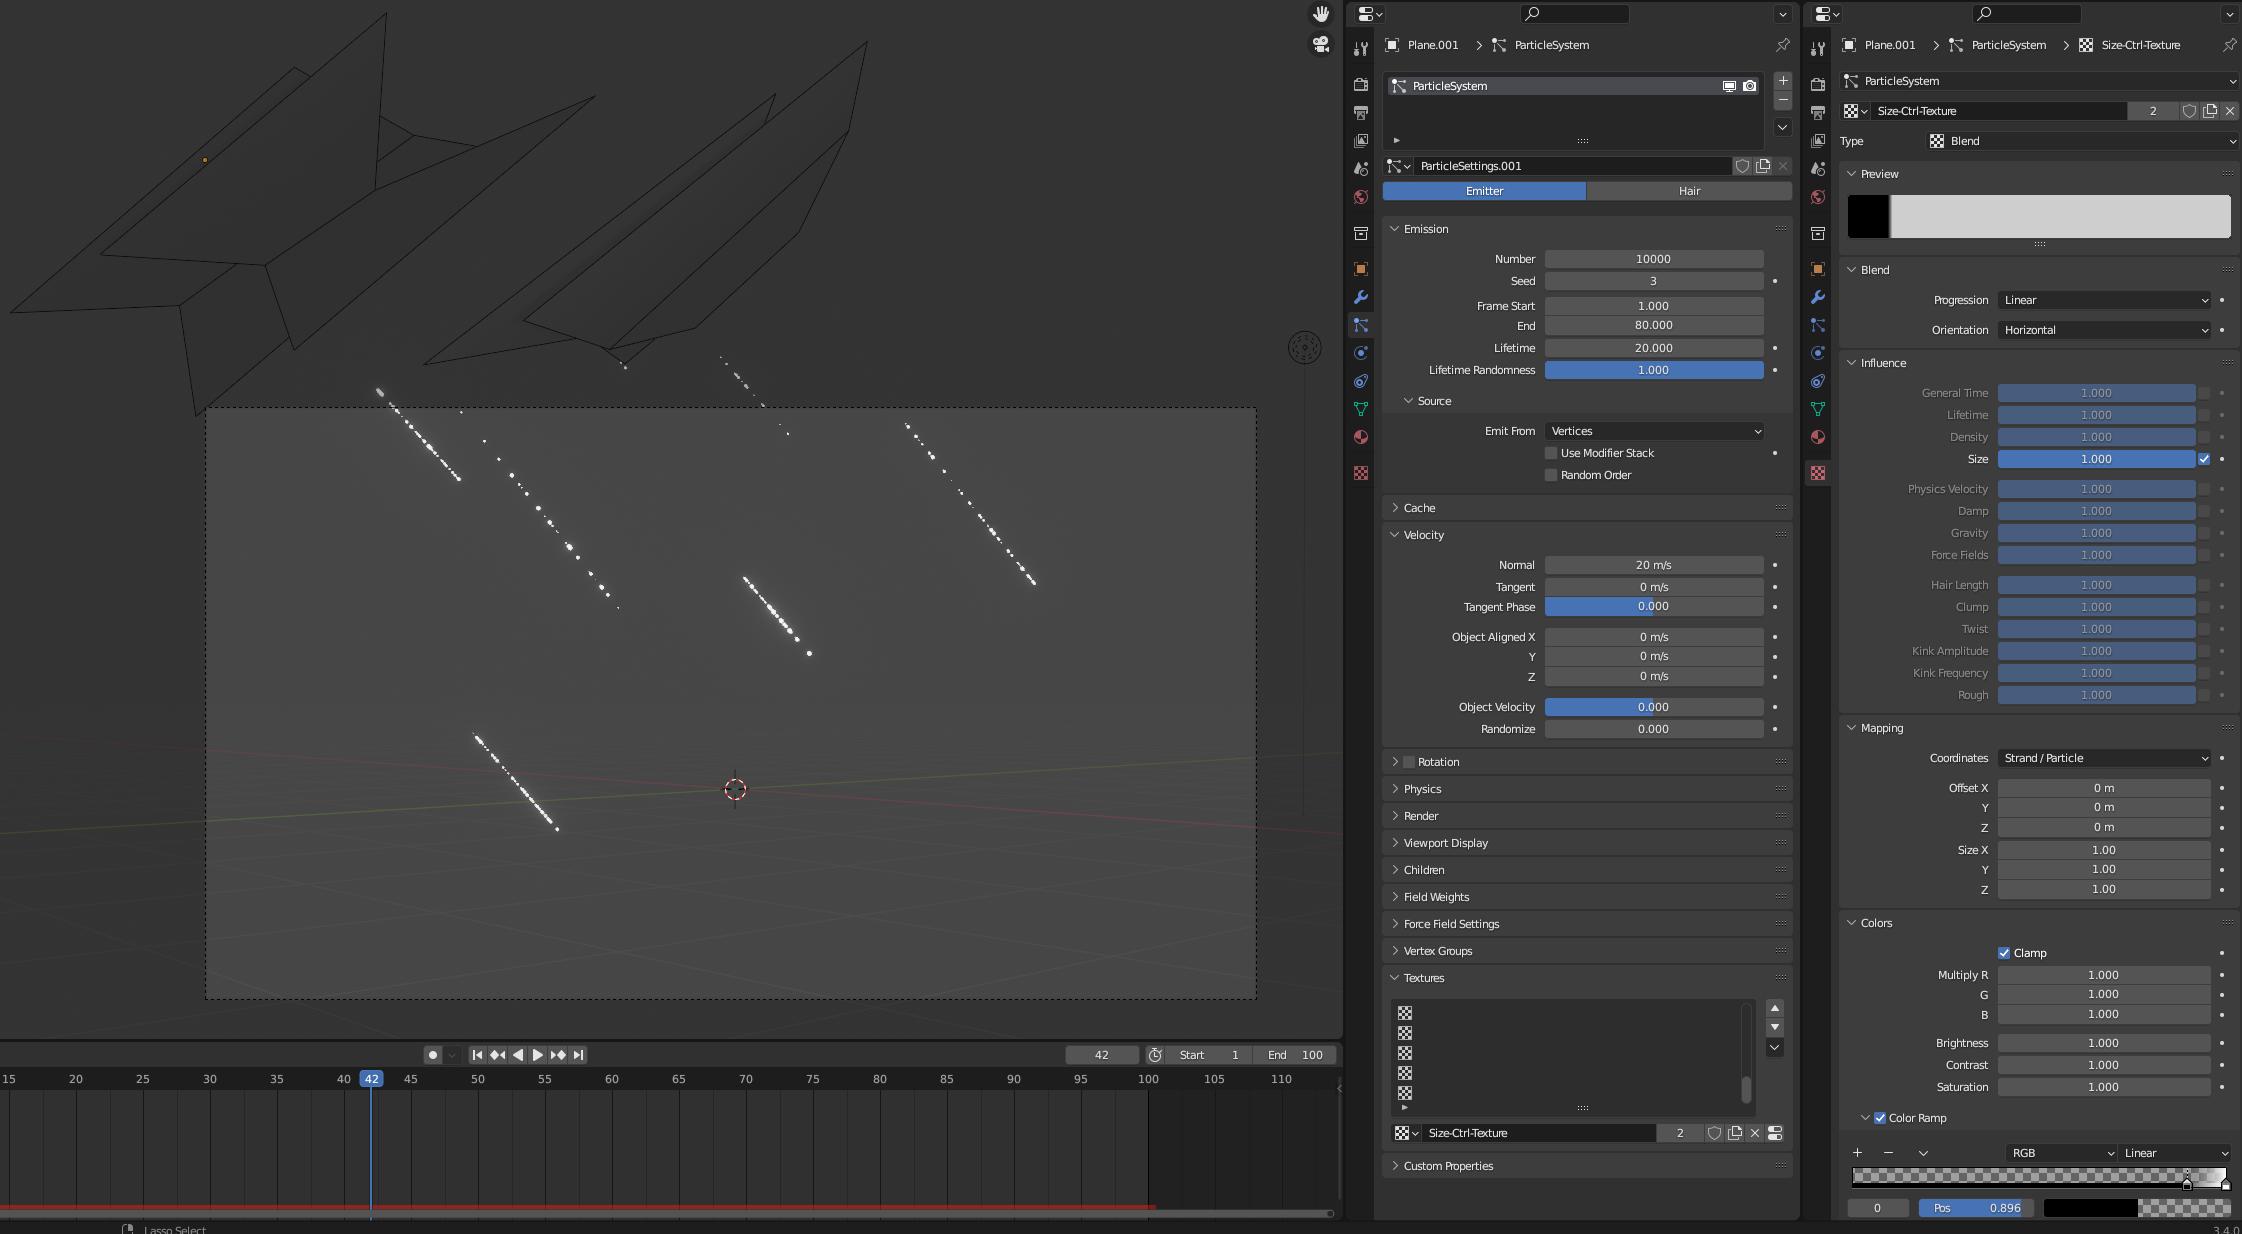The width and height of the screenshot is (2242, 1234).
Task: Jump to the next keyframe
Action: 558,1055
